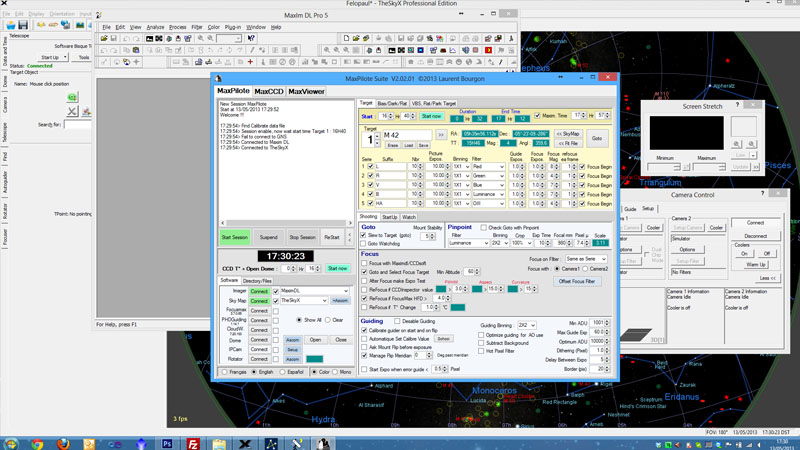Click the save icon in TheSkyX toolbar
Image resolution: width=800 pixels, height=450 pixels.
[x=23, y=25]
